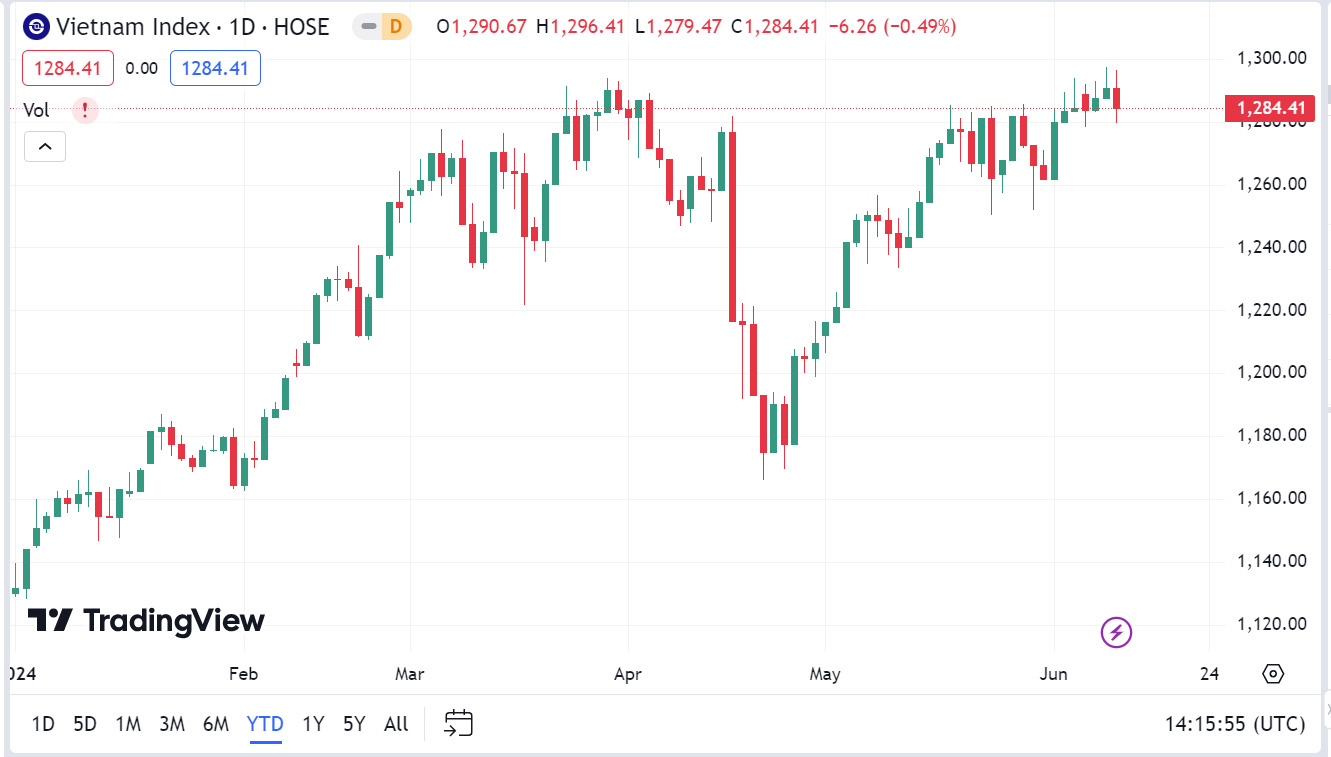Select the 6M date range
The image size is (1331, 757).
tap(216, 724)
